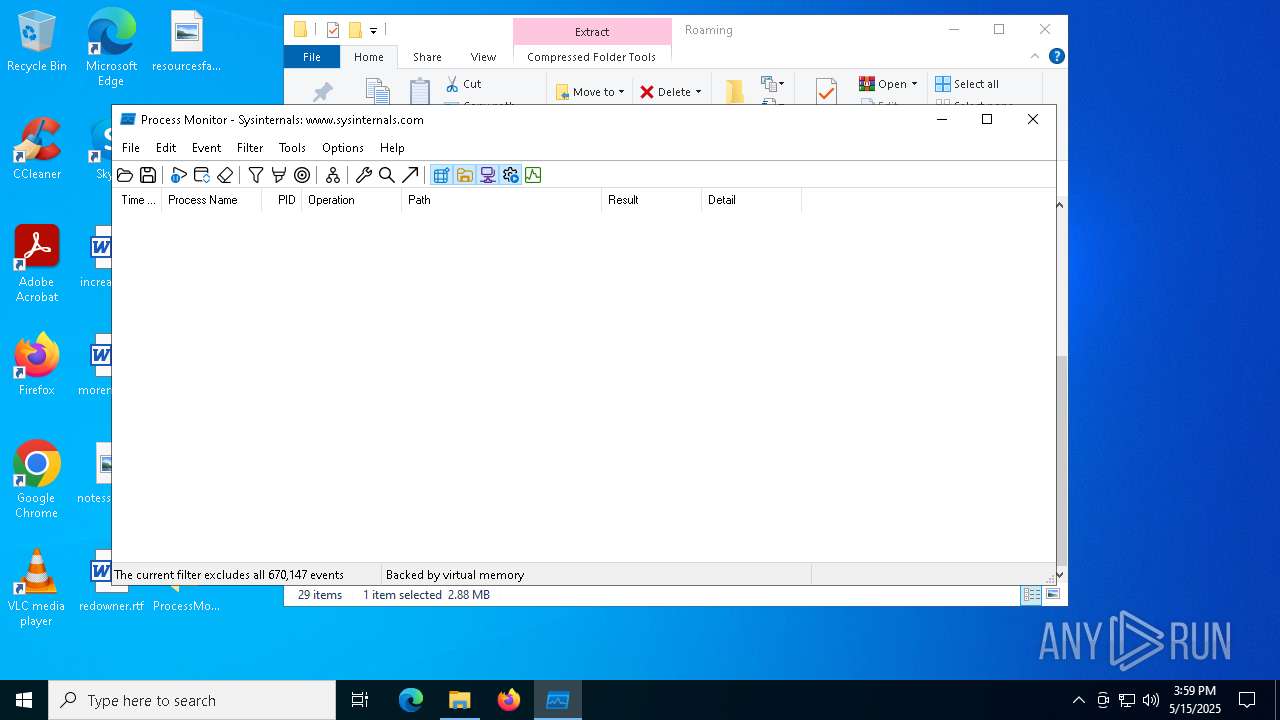Open the Edit menu in Process Monitor
Screen dimensions: 1280x720
tap(166, 147)
